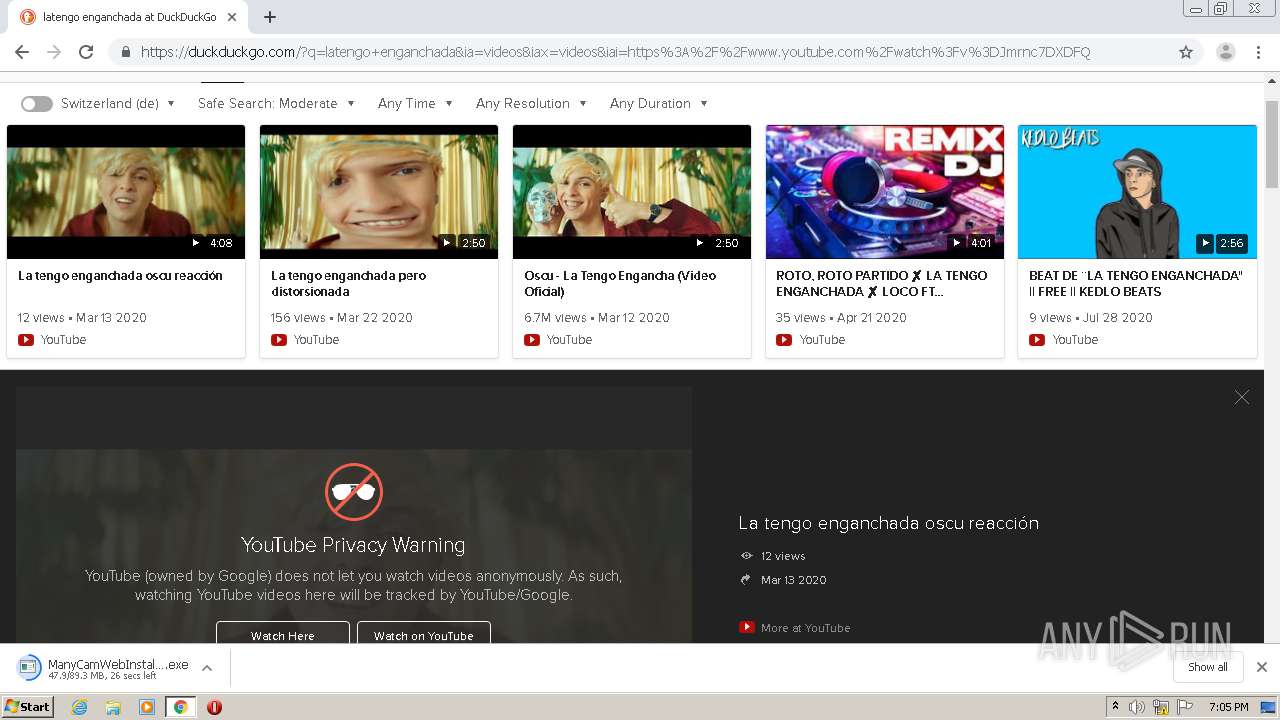Viewport: 1280px width, 720px height.
Task: Click the volume speaker tray icon
Action: (x=1137, y=707)
